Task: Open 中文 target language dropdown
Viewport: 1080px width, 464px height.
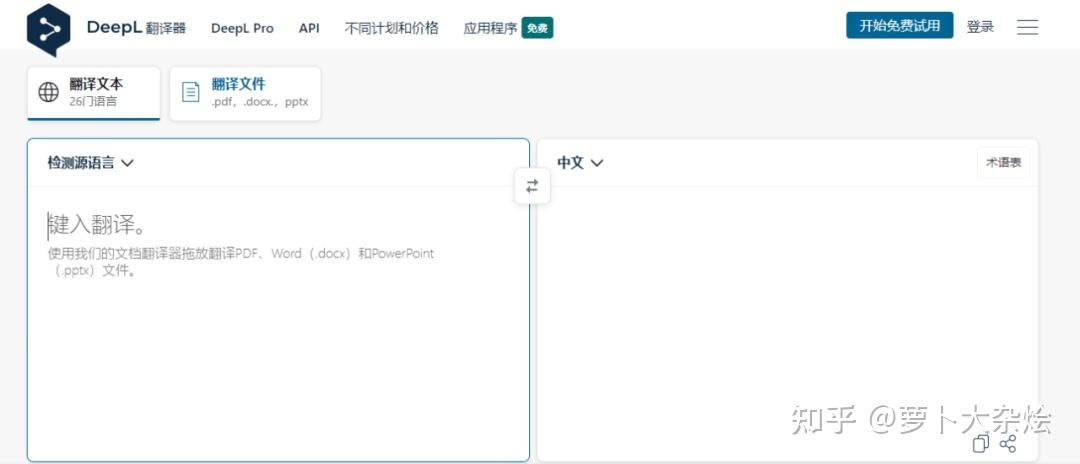Action: point(580,163)
